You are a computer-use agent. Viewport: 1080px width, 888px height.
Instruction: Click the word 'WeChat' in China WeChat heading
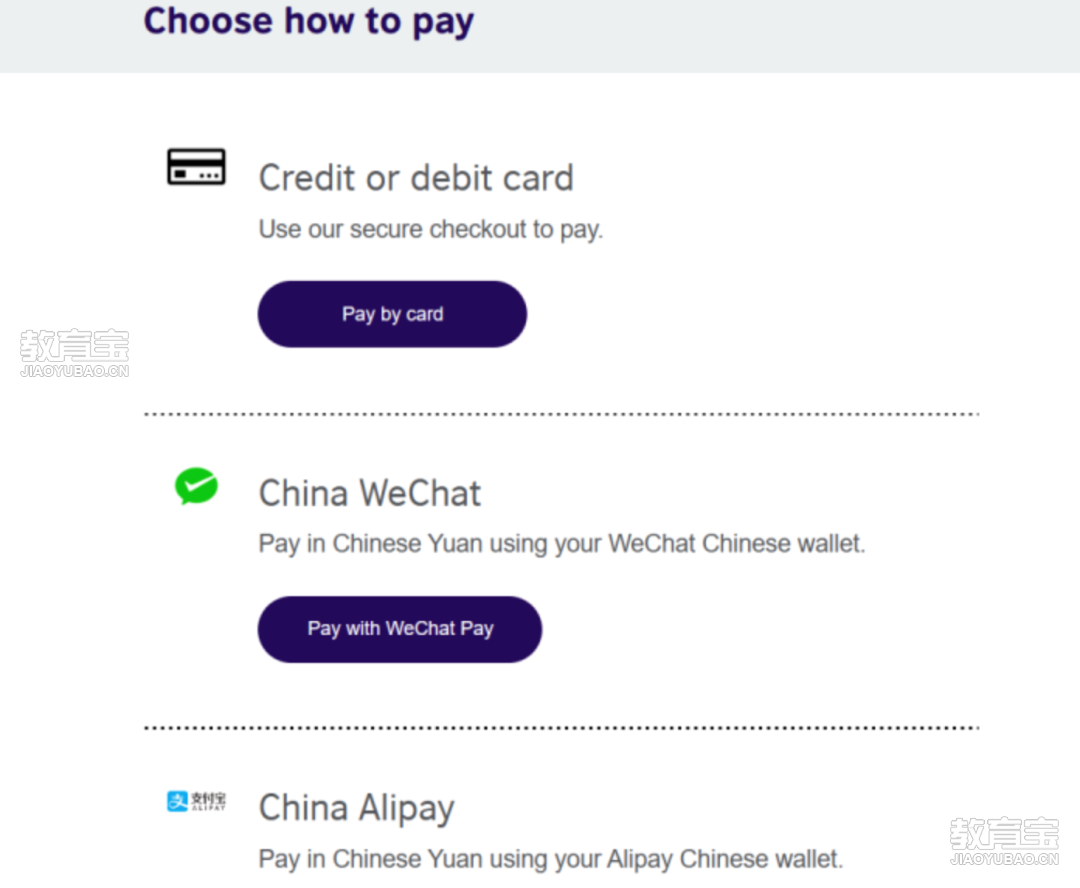point(420,493)
